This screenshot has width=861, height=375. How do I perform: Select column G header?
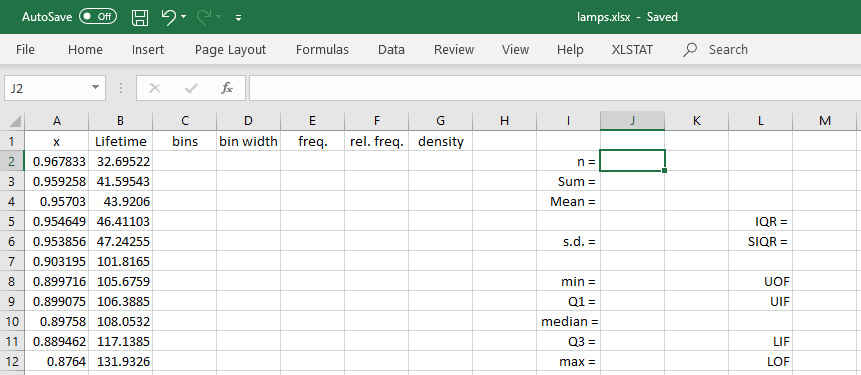[x=440, y=121]
